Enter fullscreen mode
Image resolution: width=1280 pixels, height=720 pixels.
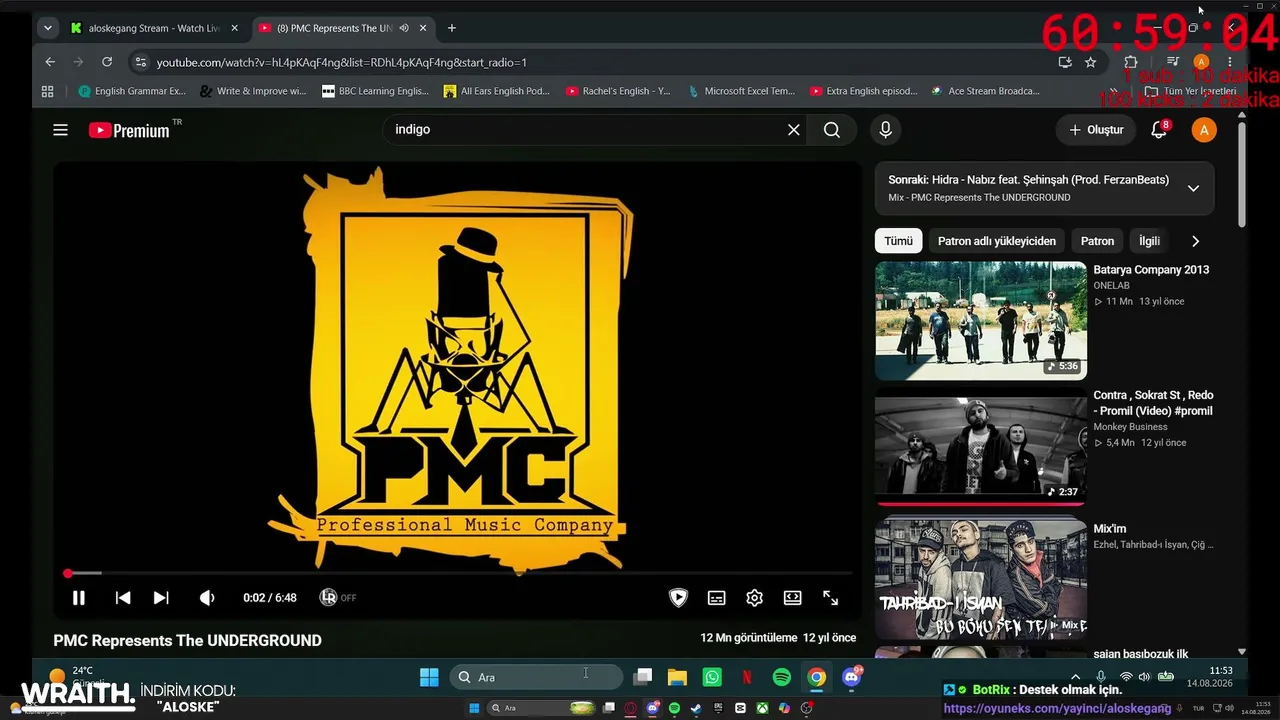(831, 598)
